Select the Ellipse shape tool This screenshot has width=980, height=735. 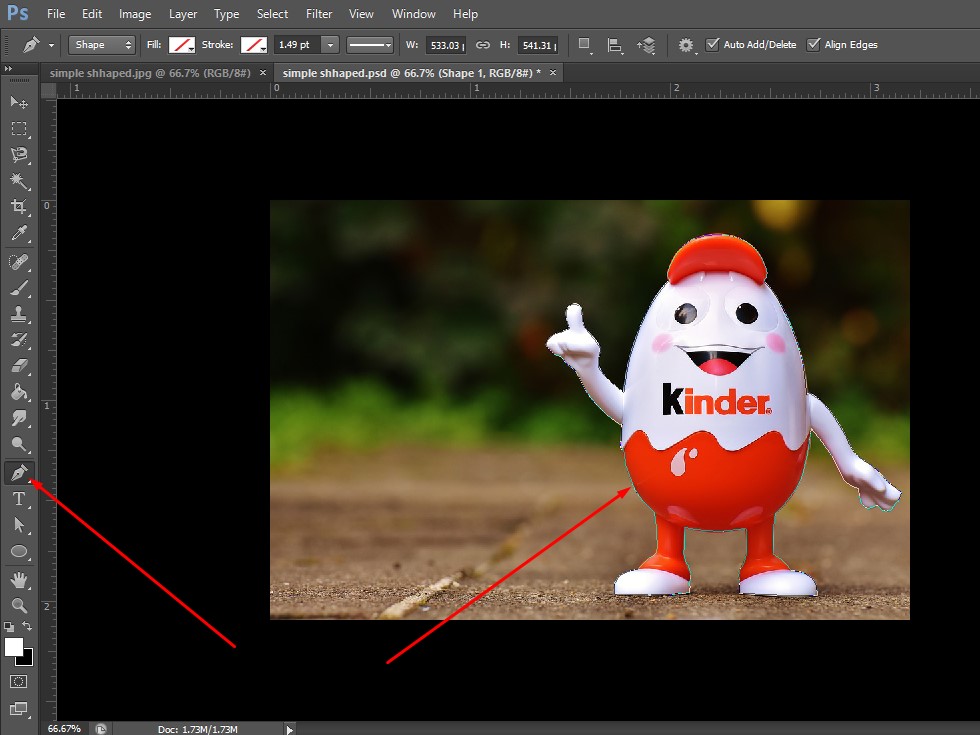point(19,551)
